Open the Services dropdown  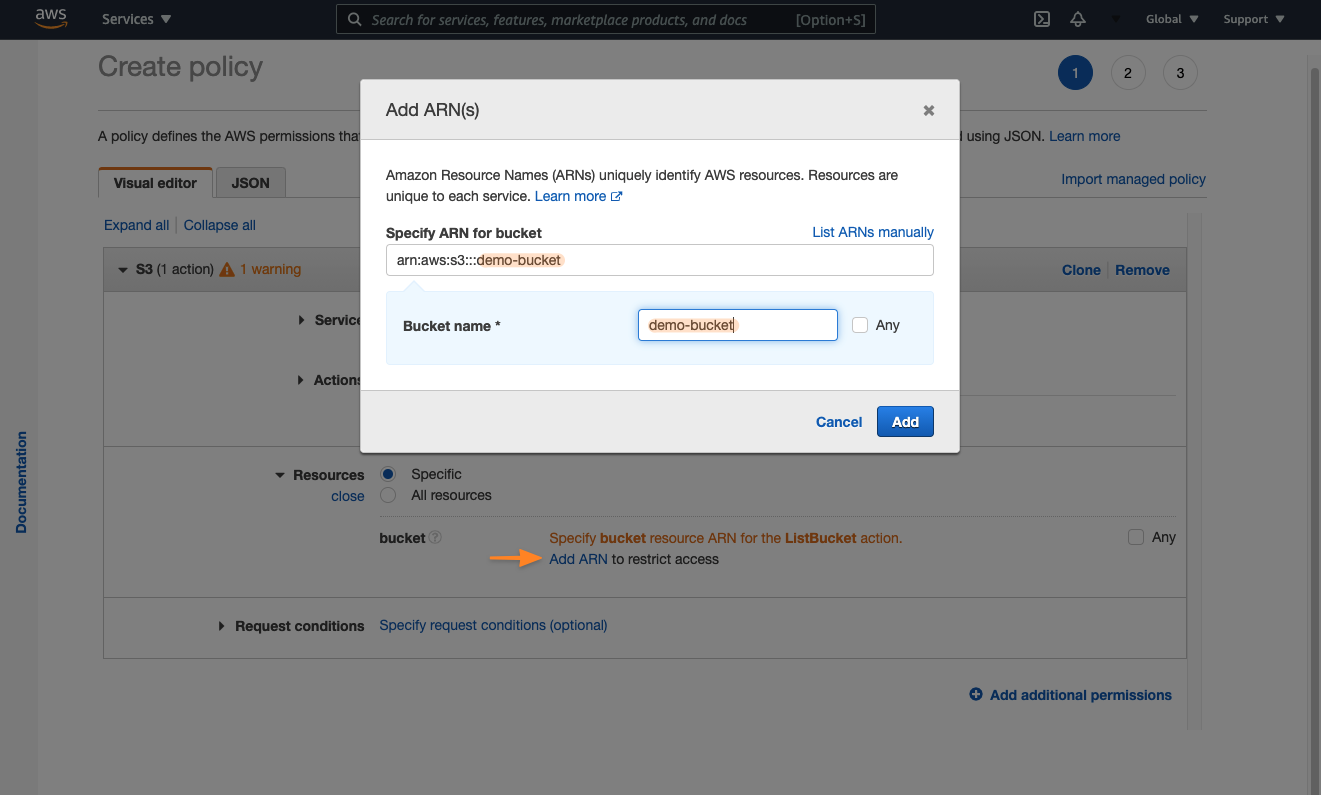pyautogui.click(x=135, y=18)
